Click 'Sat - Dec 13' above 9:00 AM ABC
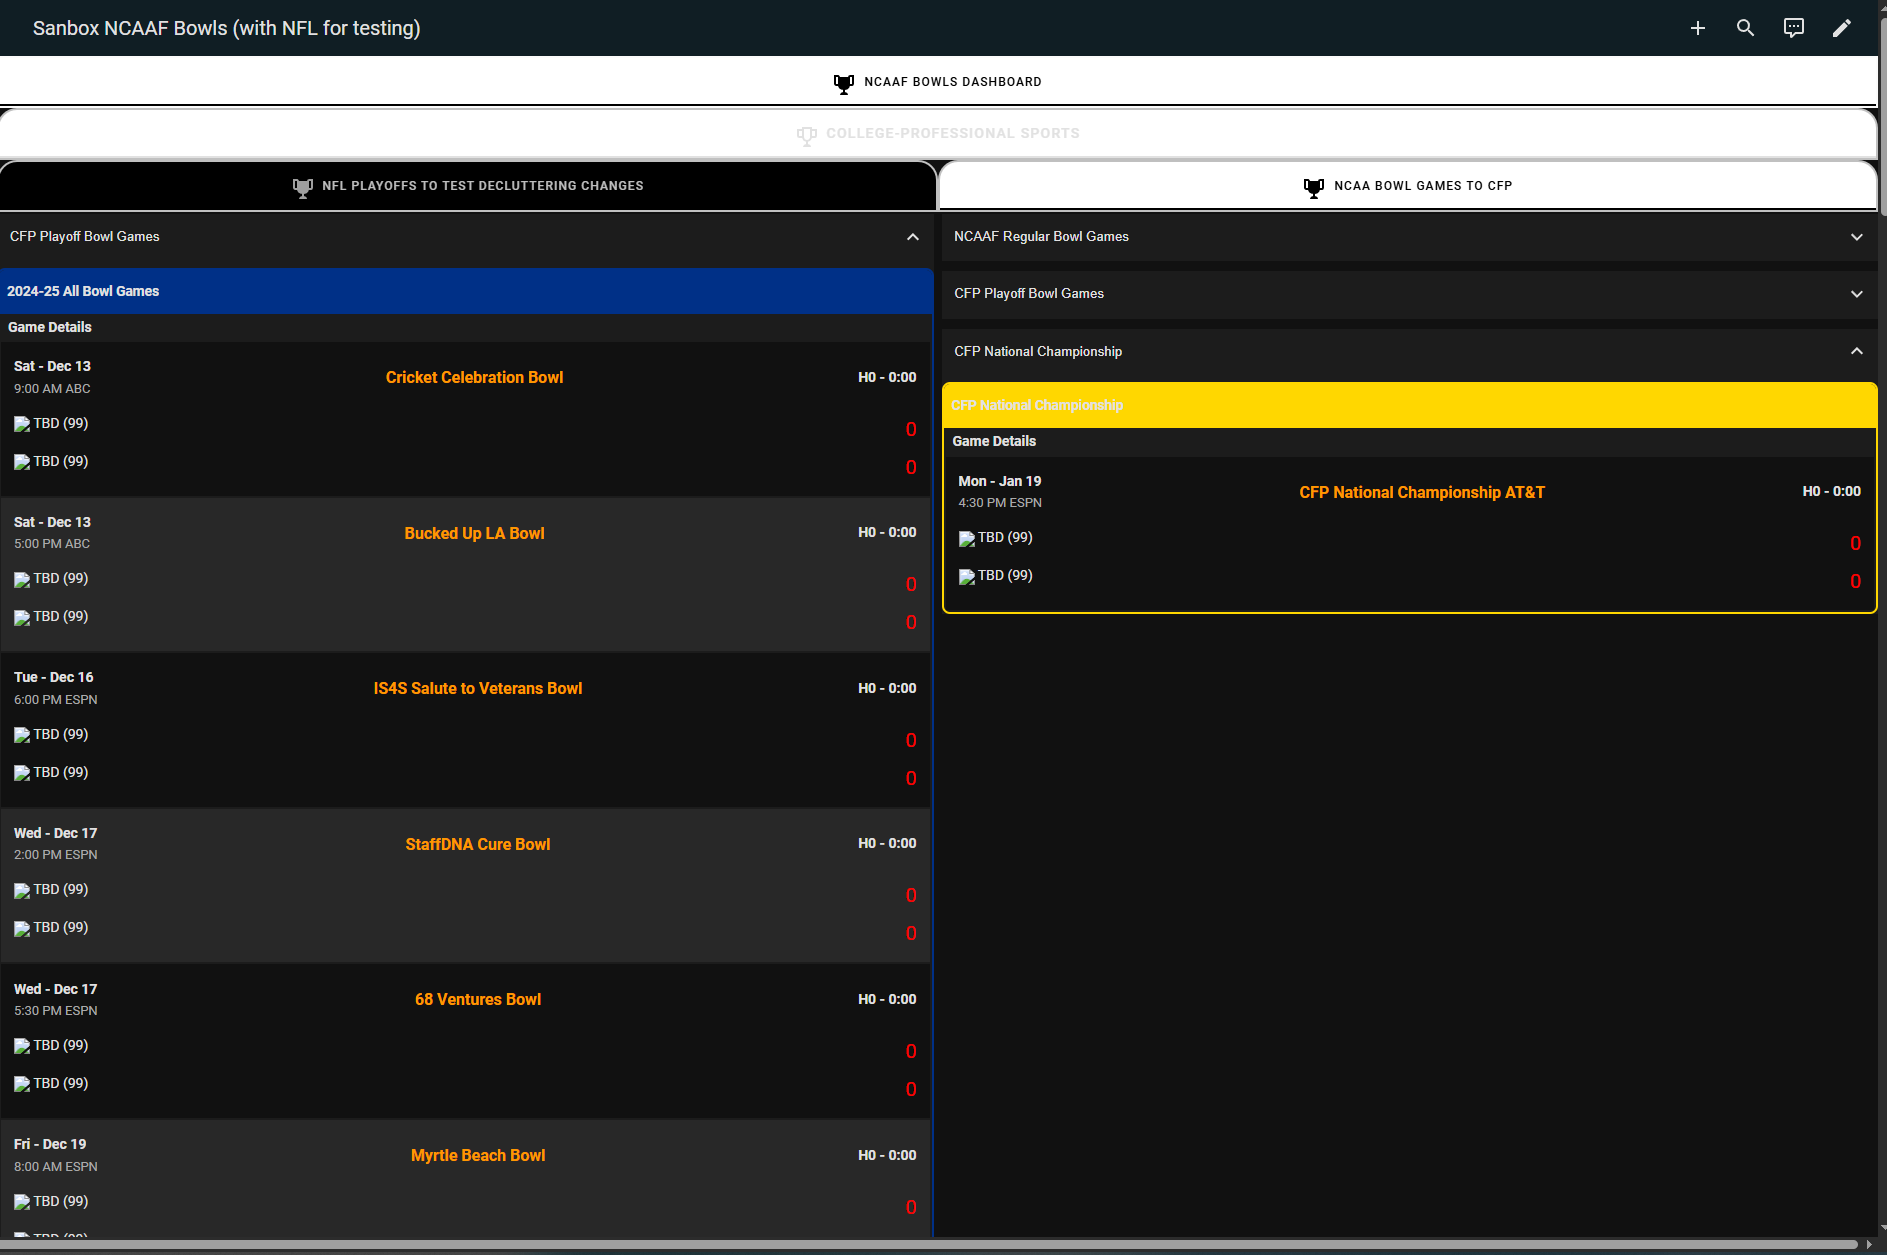The image size is (1887, 1255). point(52,366)
